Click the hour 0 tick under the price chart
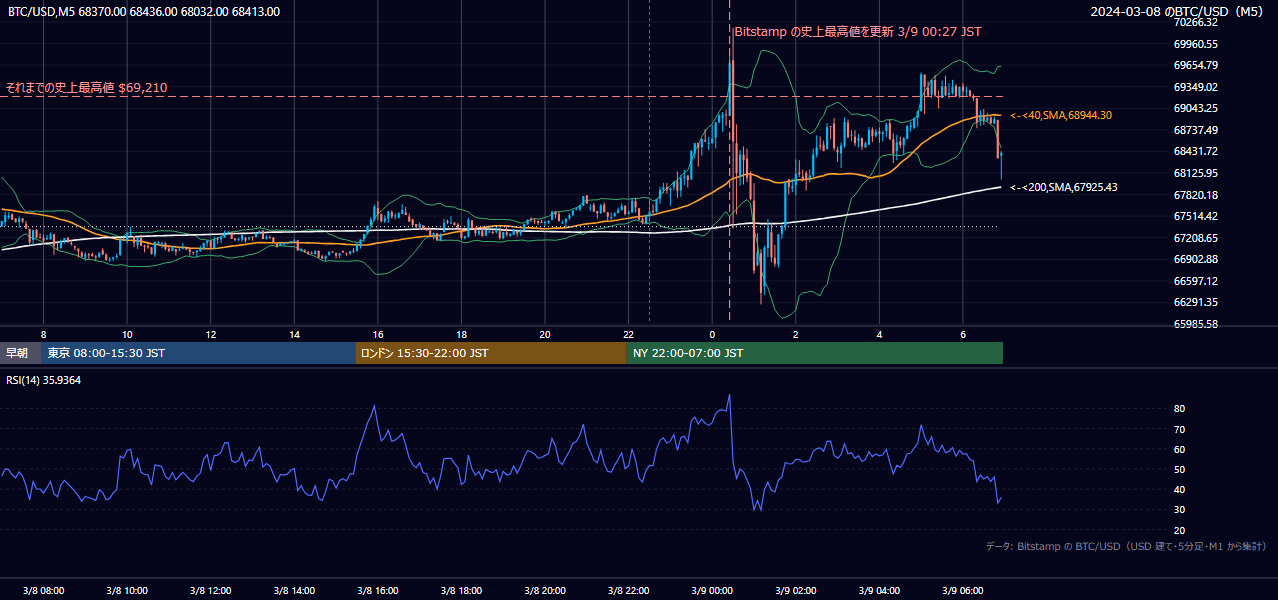Viewport: 1278px width, 600px height. point(712,334)
